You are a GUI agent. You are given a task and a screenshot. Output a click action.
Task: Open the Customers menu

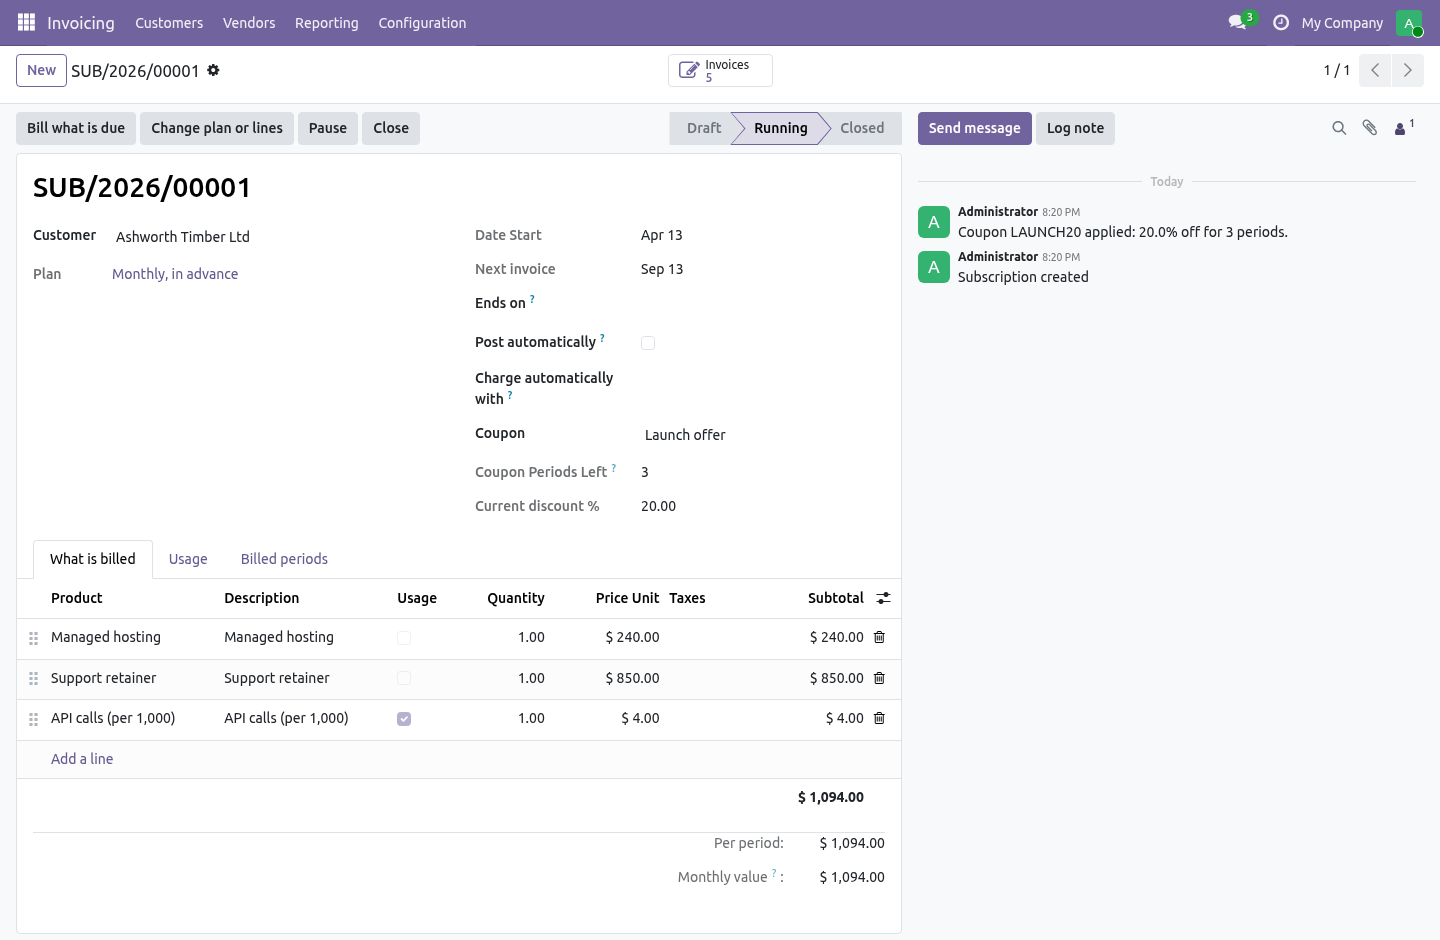coord(169,22)
